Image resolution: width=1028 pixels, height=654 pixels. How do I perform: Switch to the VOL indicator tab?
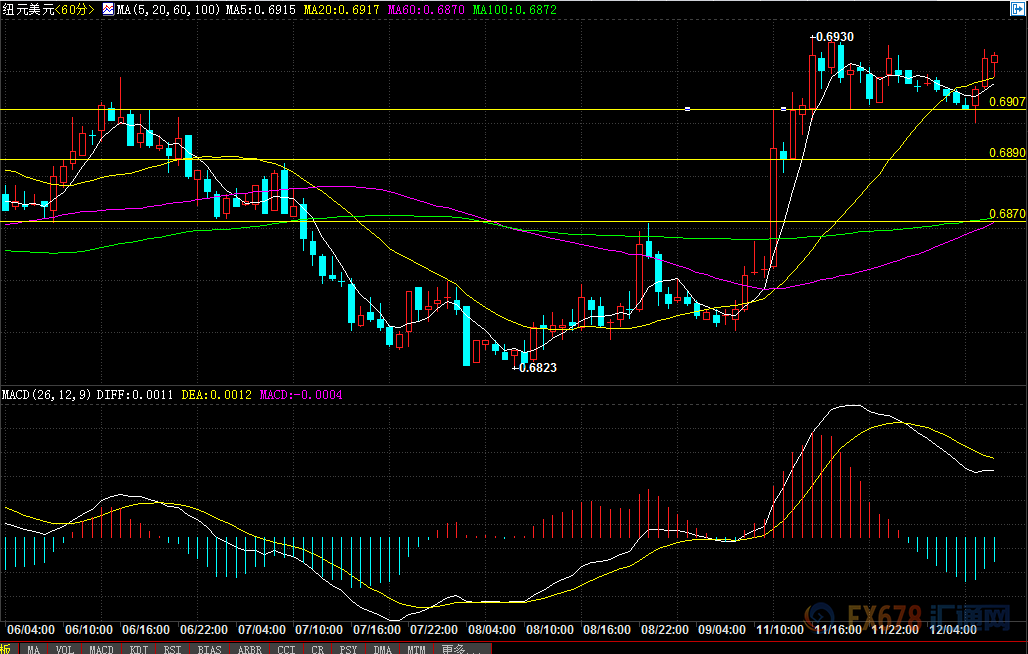click(64, 649)
